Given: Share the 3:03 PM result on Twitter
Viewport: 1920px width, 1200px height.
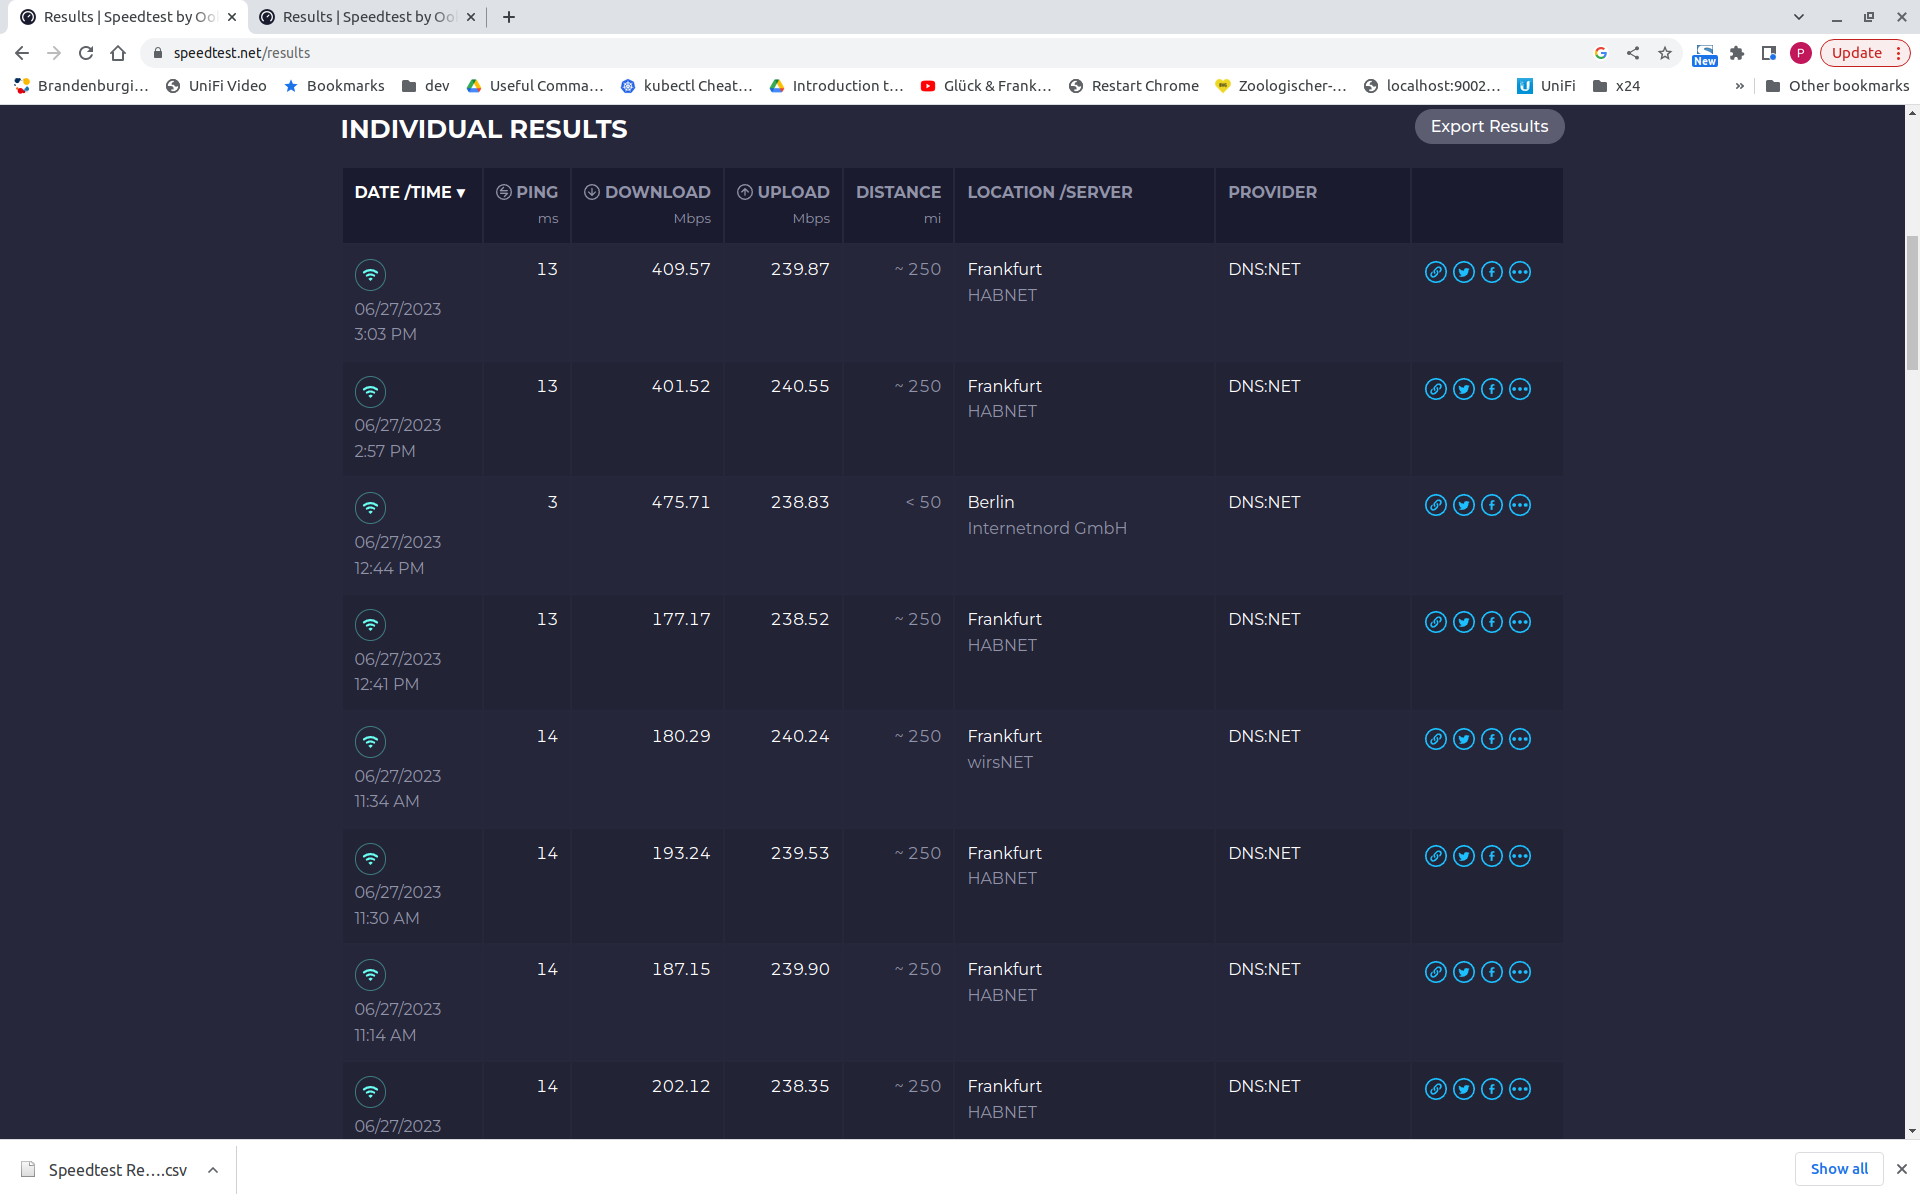Looking at the screenshot, I should tap(1463, 272).
